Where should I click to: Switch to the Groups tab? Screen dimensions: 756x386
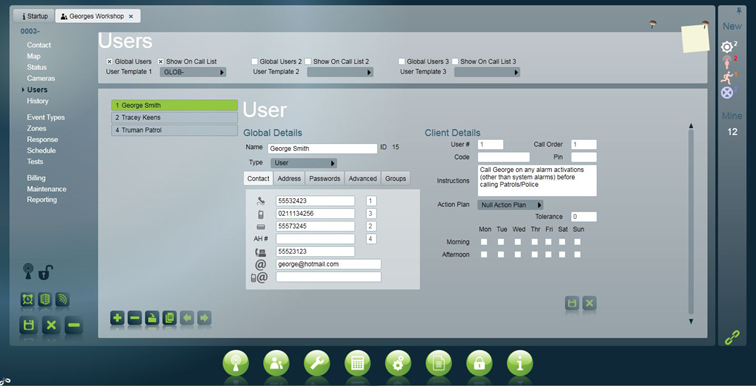tap(396, 178)
